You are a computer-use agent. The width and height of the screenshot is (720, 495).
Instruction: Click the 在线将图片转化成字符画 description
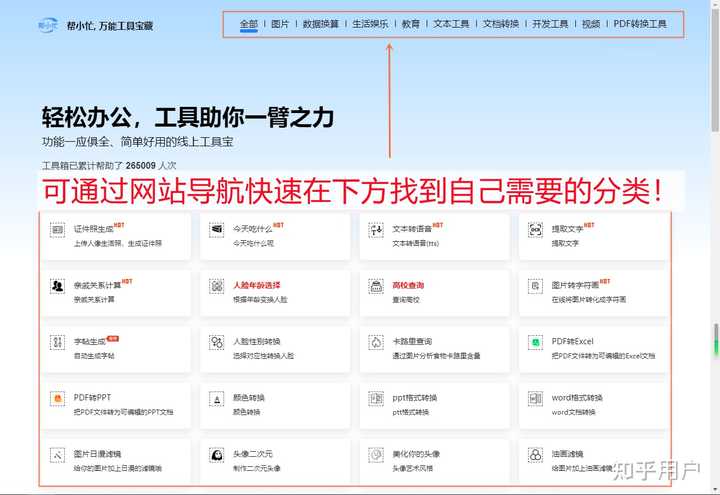(x=589, y=300)
